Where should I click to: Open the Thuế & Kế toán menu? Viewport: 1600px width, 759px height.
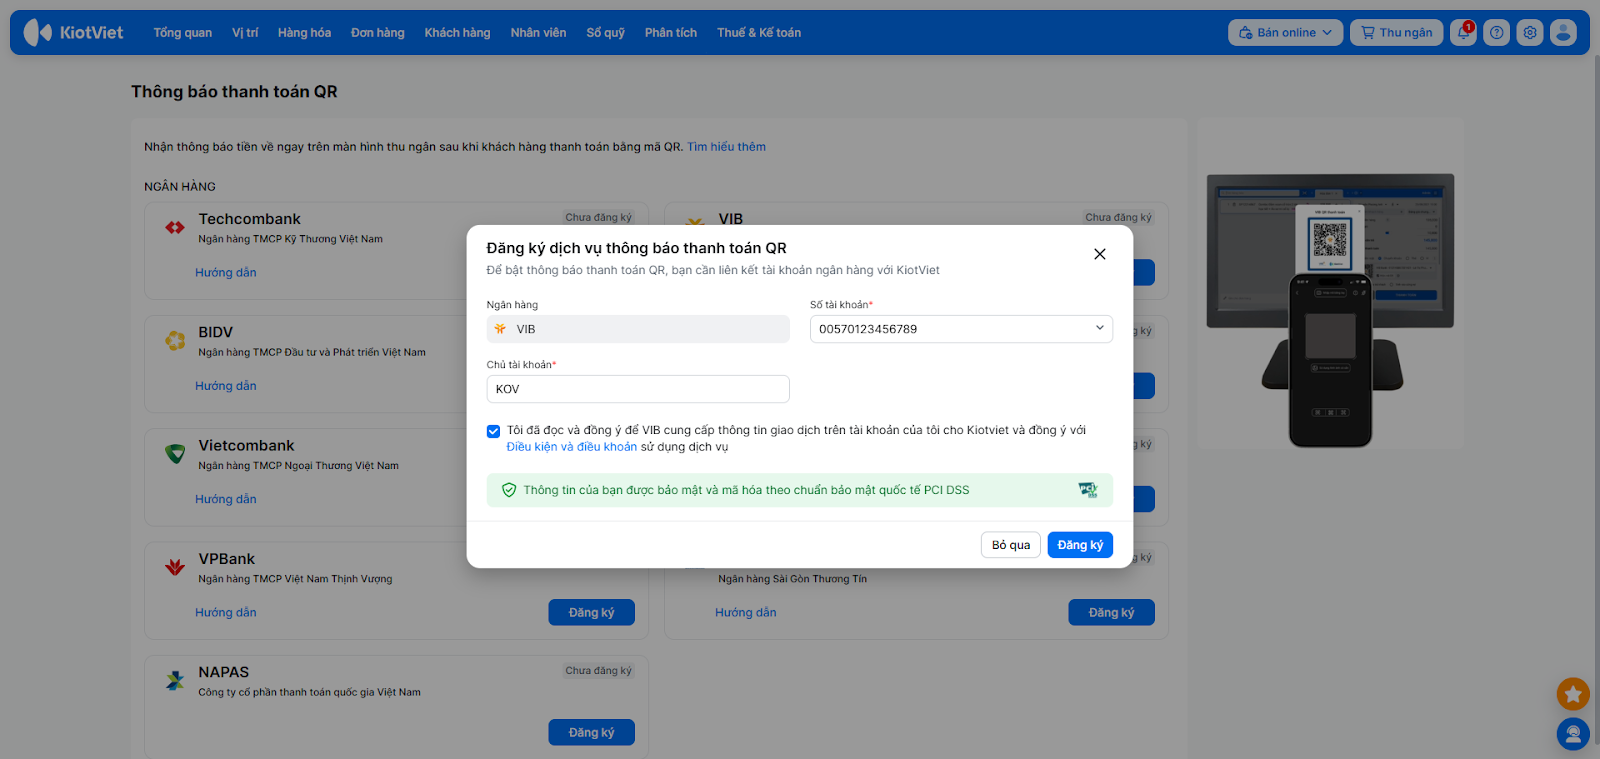pyautogui.click(x=759, y=32)
